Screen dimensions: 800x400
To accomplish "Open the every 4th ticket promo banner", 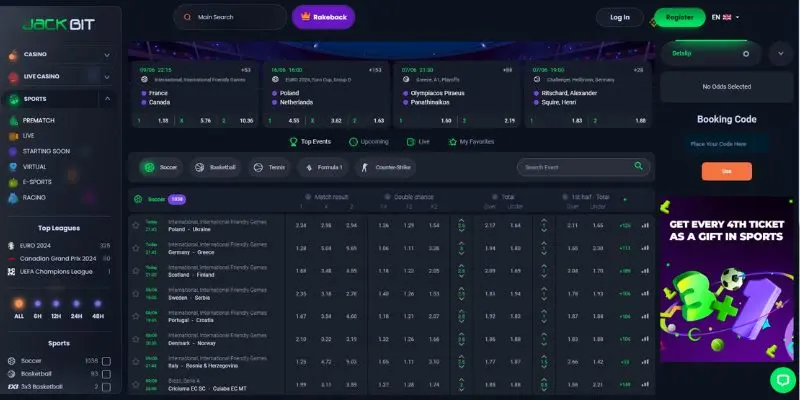I will pyautogui.click(x=727, y=280).
